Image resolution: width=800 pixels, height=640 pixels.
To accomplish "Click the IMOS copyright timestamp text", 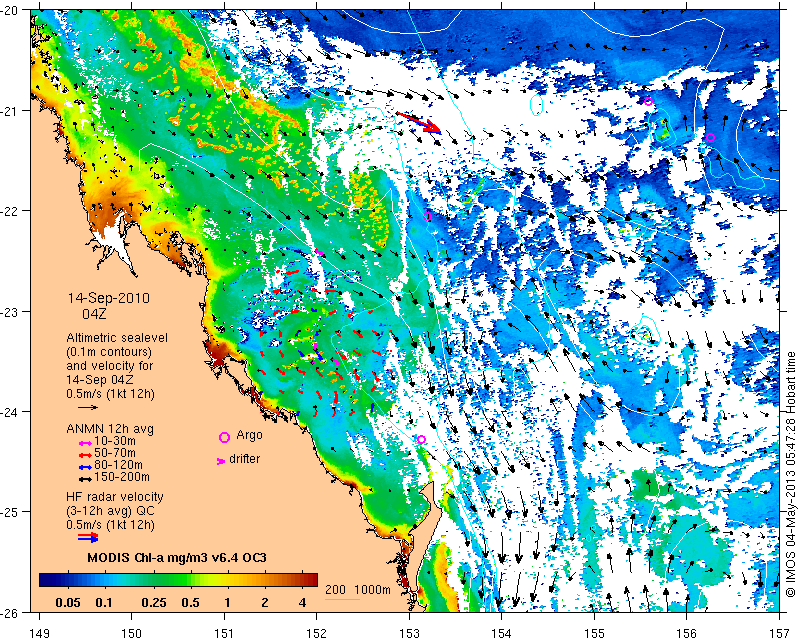I will point(791,473).
